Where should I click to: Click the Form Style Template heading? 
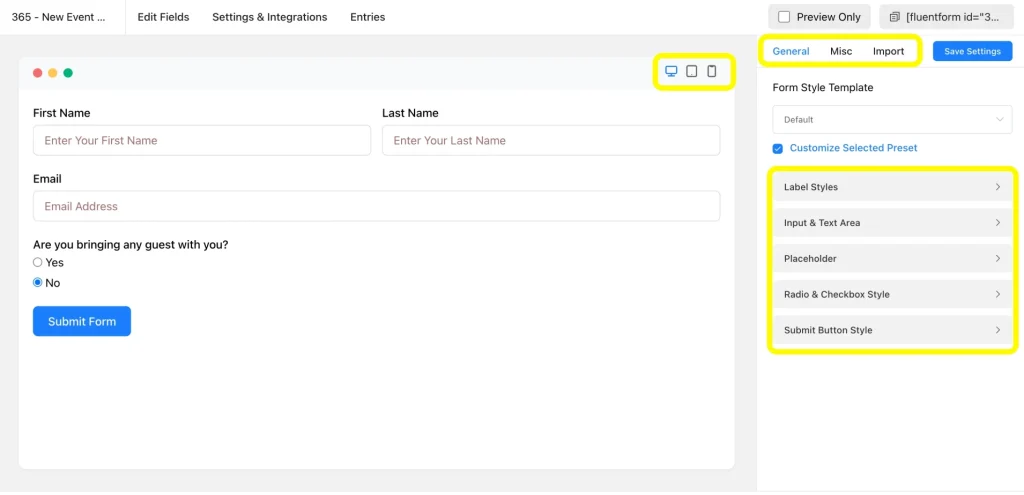(823, 88)
